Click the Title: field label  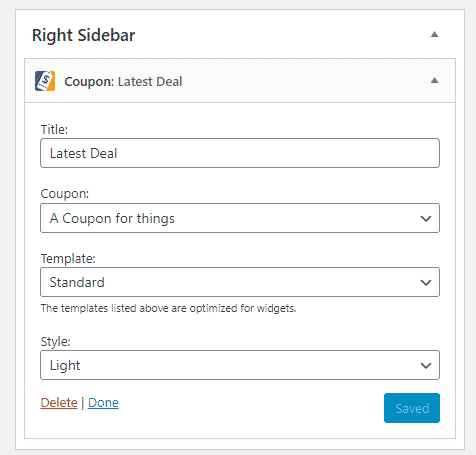[x=54, y=129]
